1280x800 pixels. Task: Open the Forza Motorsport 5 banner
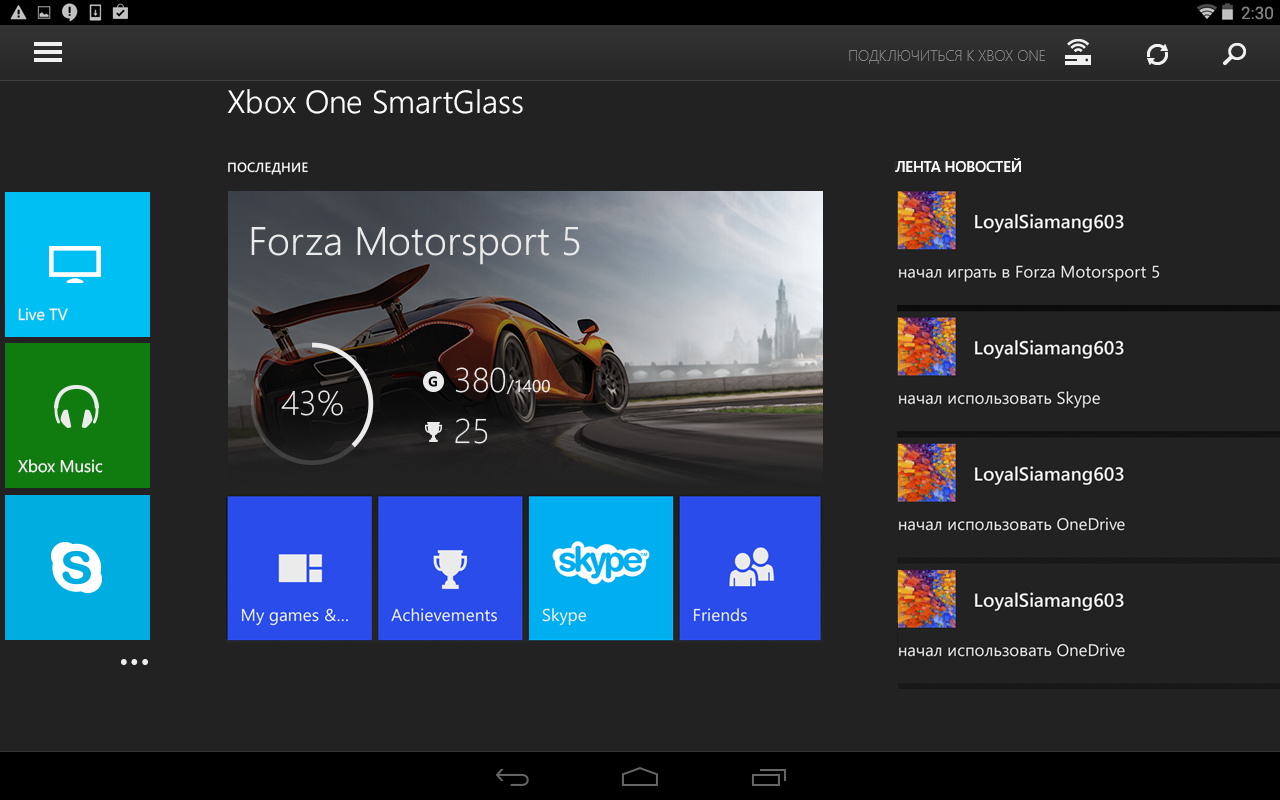pos(525,340)
